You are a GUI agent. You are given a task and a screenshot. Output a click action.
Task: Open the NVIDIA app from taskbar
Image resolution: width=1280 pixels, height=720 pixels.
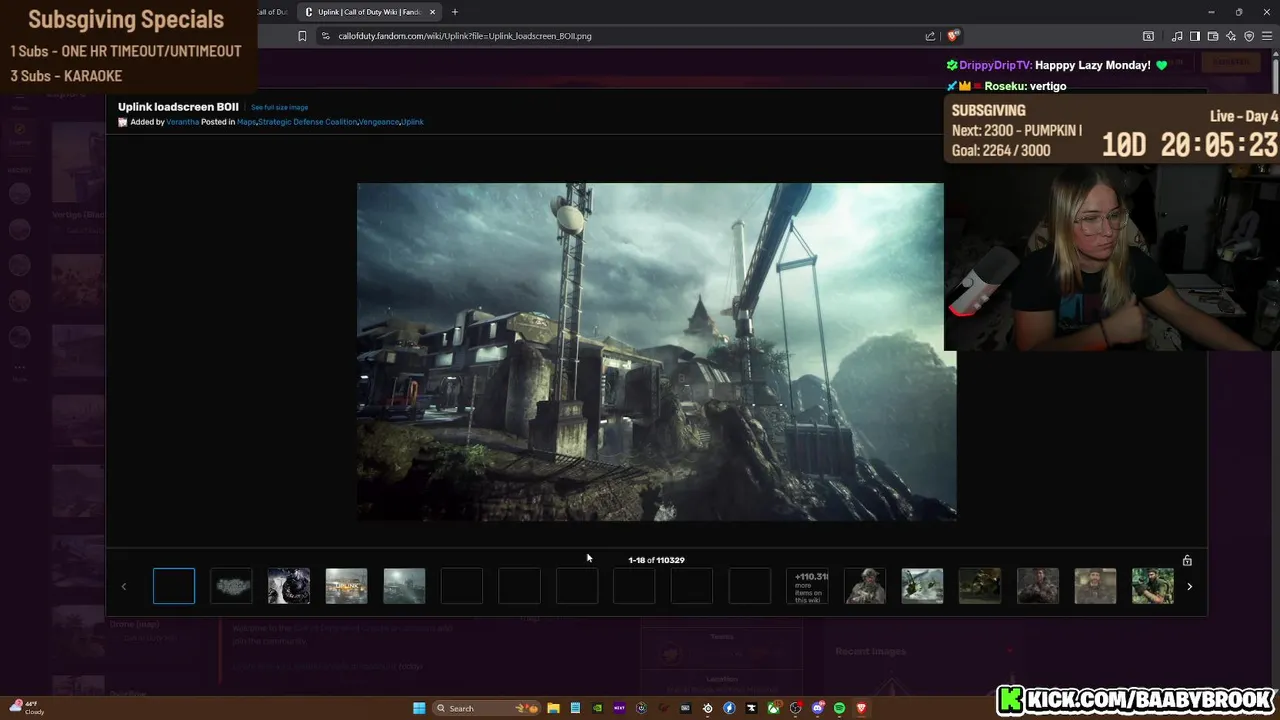598,708
